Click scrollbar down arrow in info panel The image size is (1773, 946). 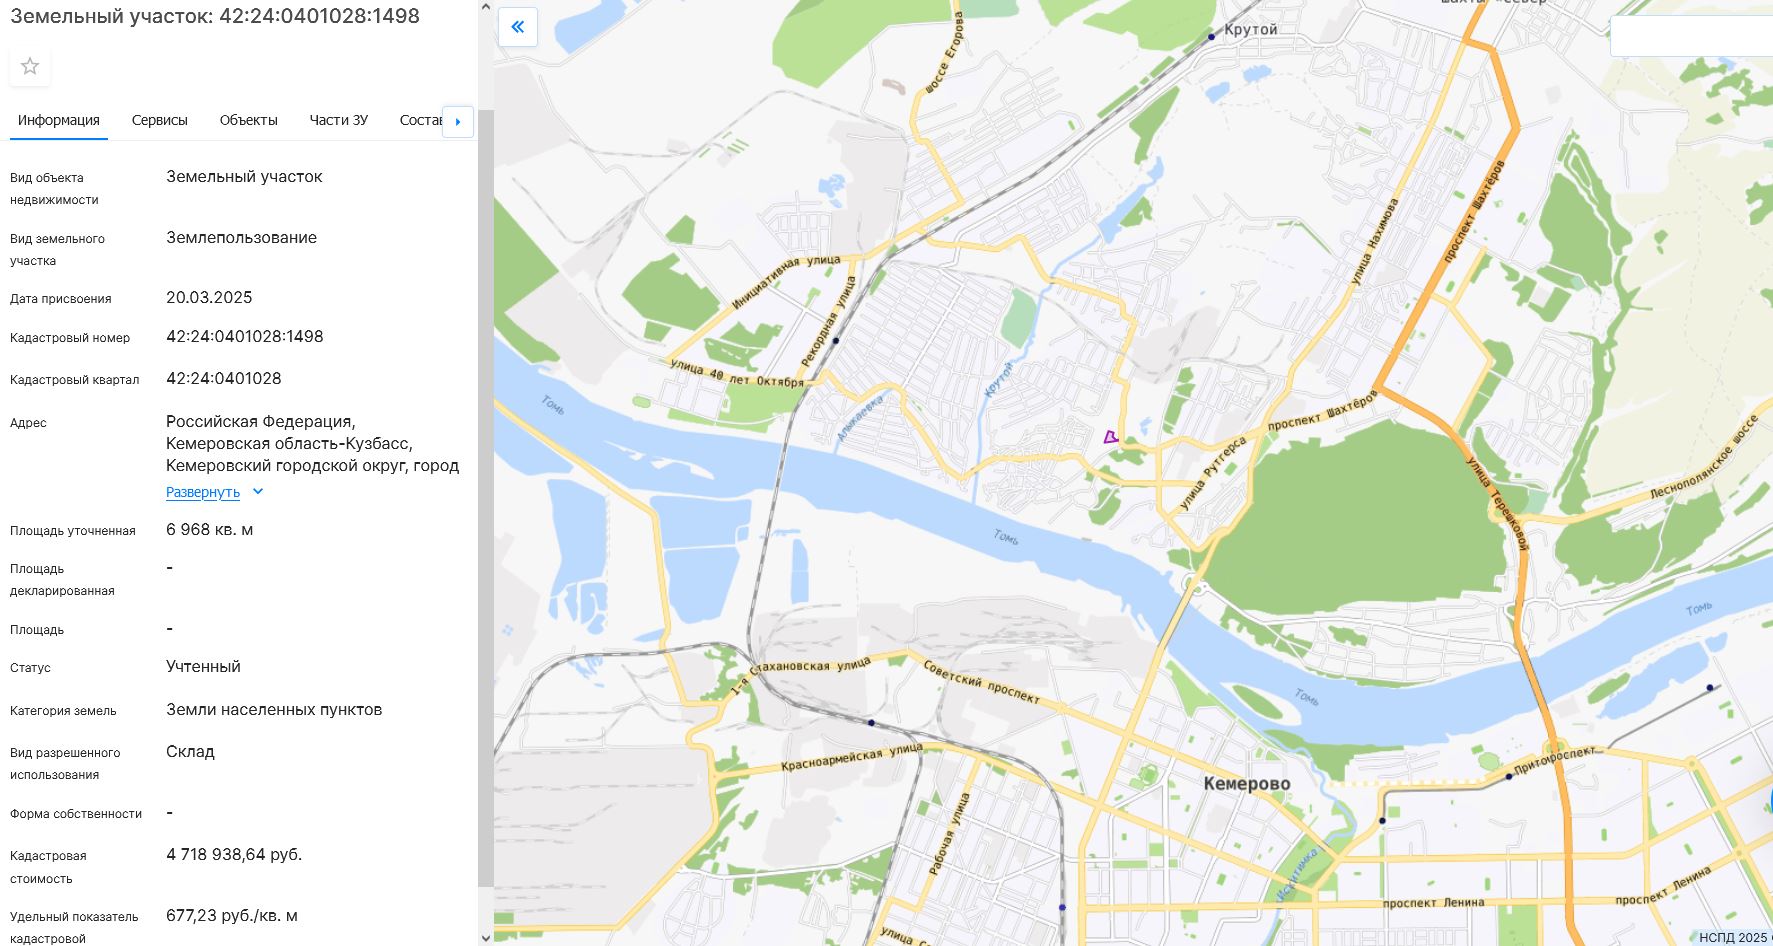pyautogui.click(x=485, y=938)
